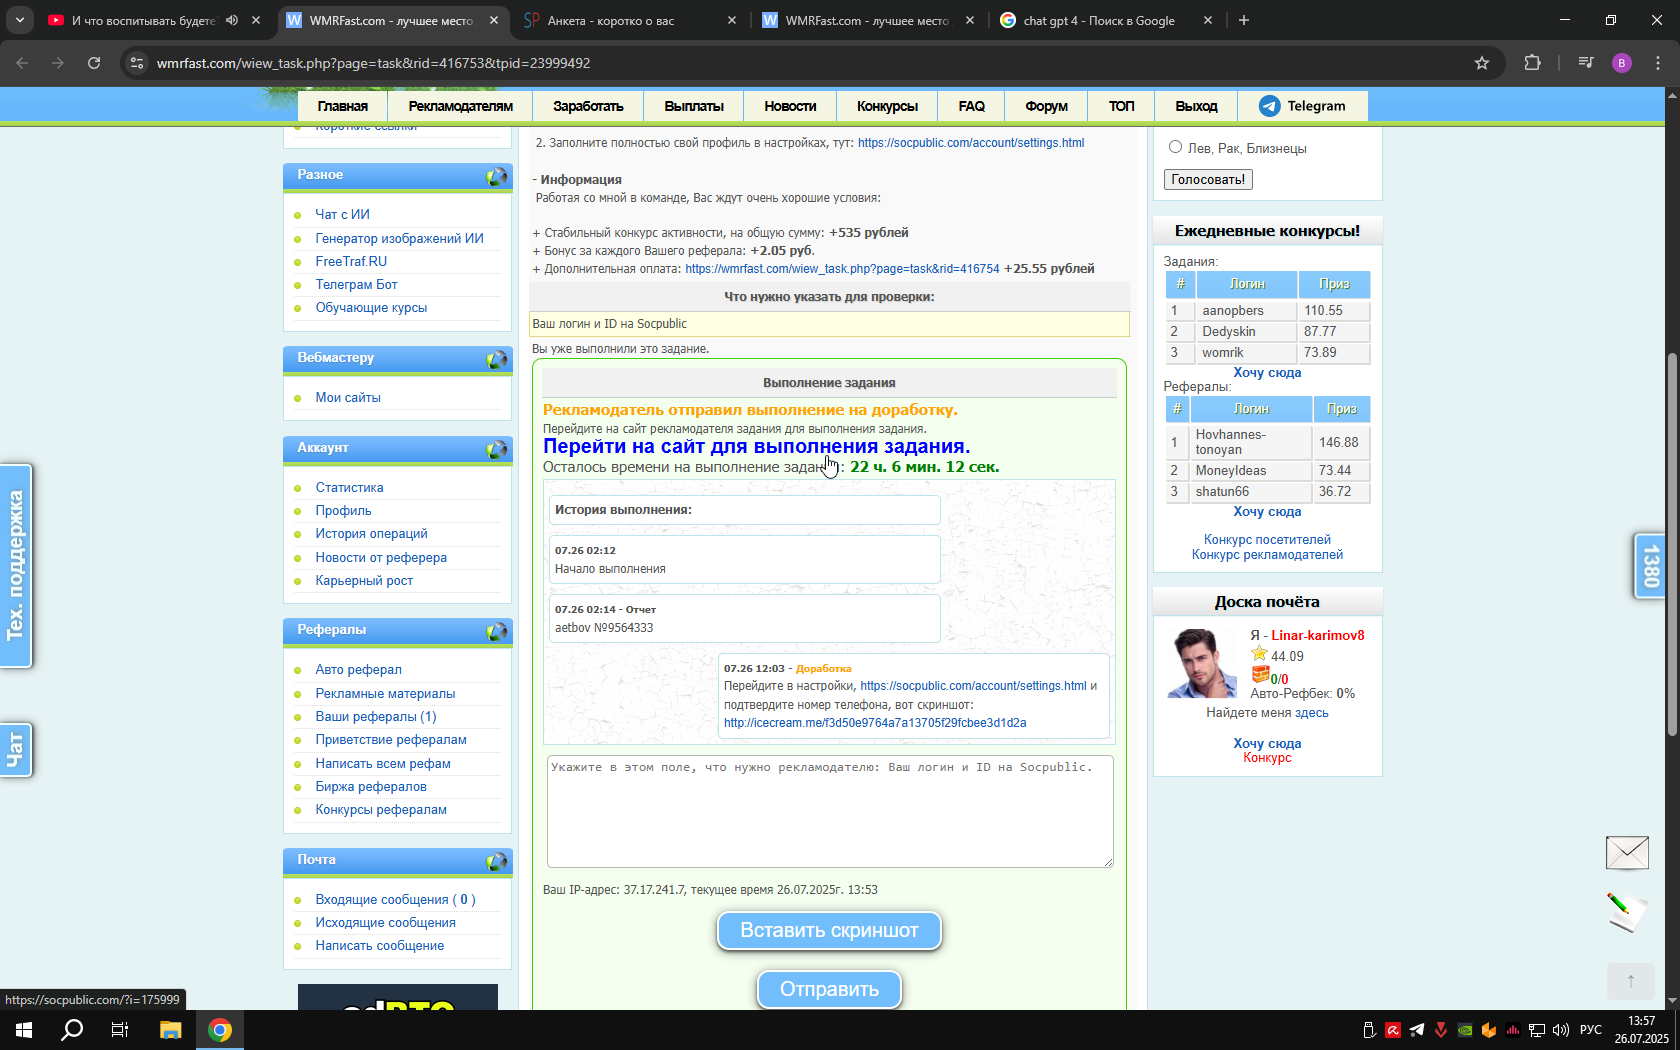1680x1050 pixels.
Task: Mute the YouTube tab via speaker icon
Action: pos(232,20)
